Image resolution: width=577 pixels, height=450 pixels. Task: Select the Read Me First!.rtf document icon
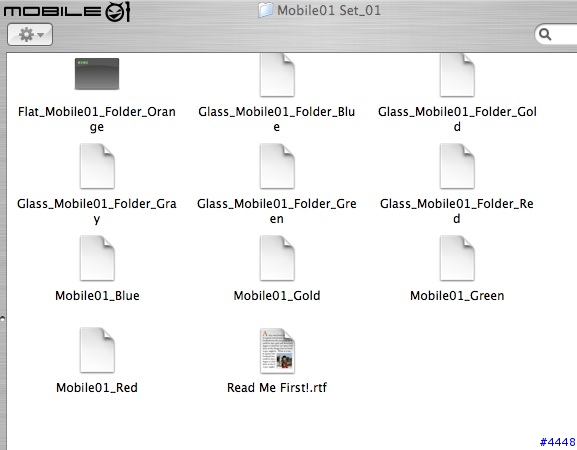[277, 351]
